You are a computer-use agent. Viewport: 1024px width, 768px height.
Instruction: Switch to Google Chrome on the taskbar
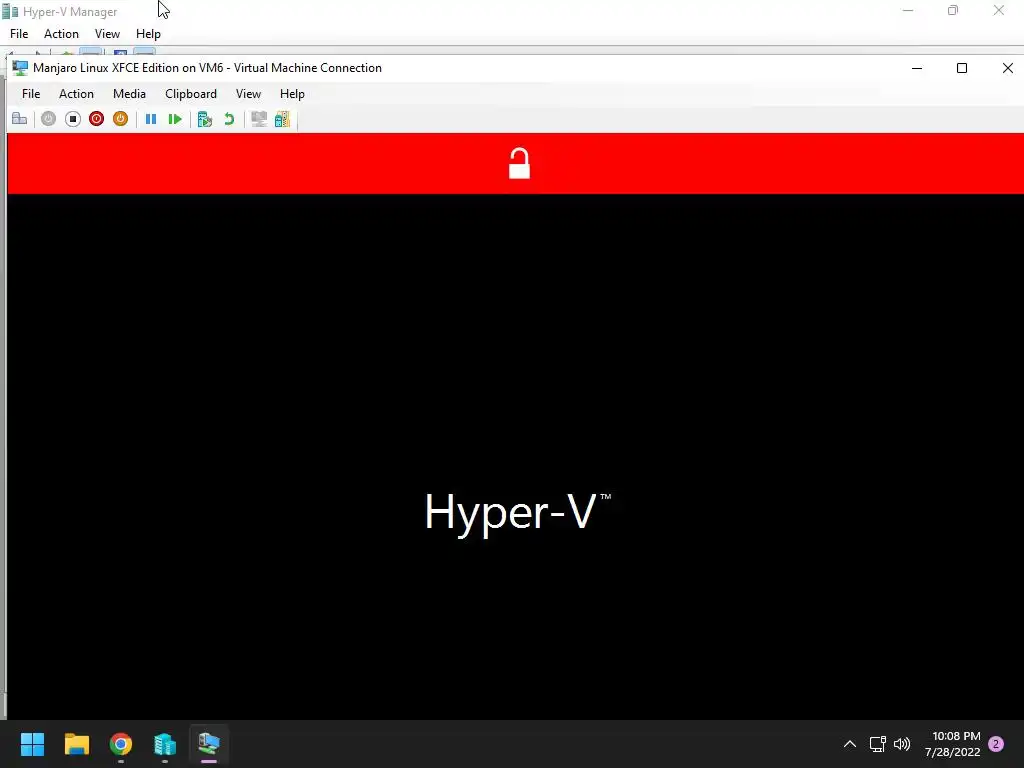(121, 744)
